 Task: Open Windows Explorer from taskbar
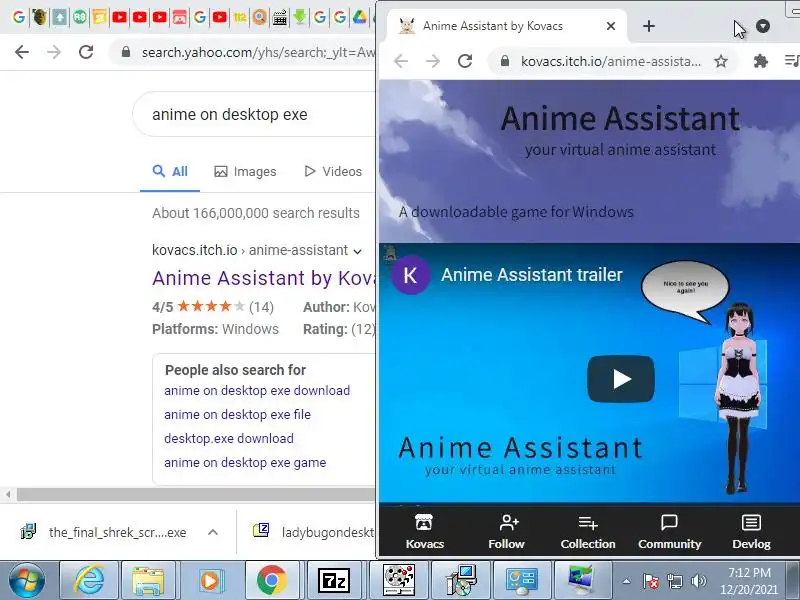point(148,580)
